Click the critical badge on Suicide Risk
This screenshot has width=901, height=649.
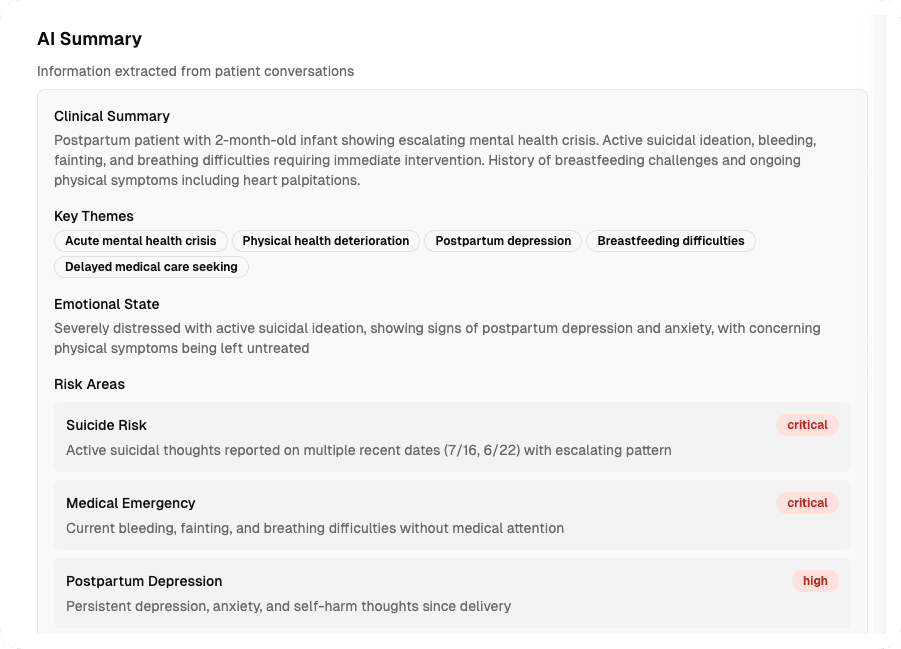807,425
